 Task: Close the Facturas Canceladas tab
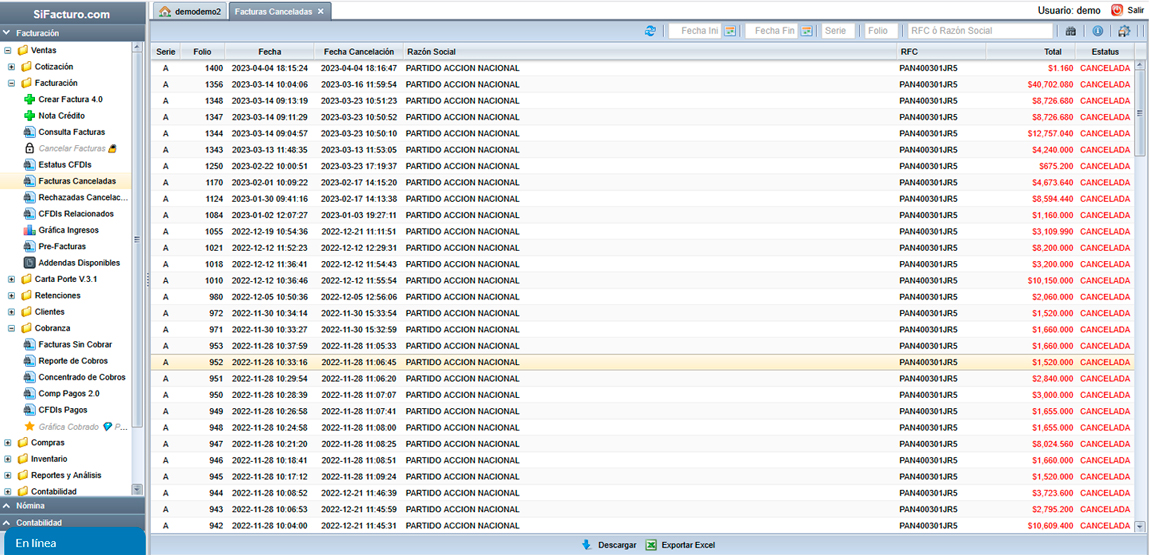coord(320,11)
